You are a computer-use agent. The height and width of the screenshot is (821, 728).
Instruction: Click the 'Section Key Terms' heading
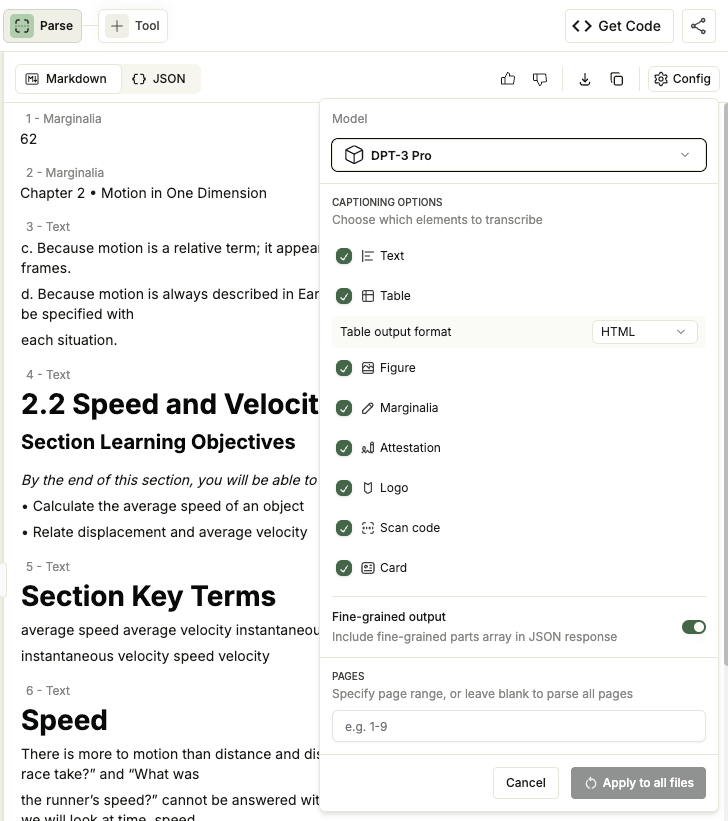[x=148, y=596]
